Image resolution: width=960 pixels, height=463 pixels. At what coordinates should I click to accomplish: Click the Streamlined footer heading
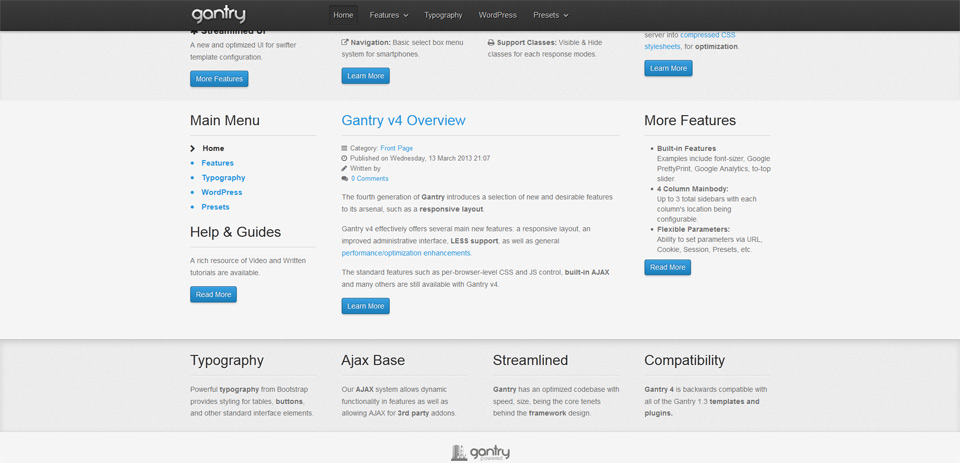[x=530, y=360]
